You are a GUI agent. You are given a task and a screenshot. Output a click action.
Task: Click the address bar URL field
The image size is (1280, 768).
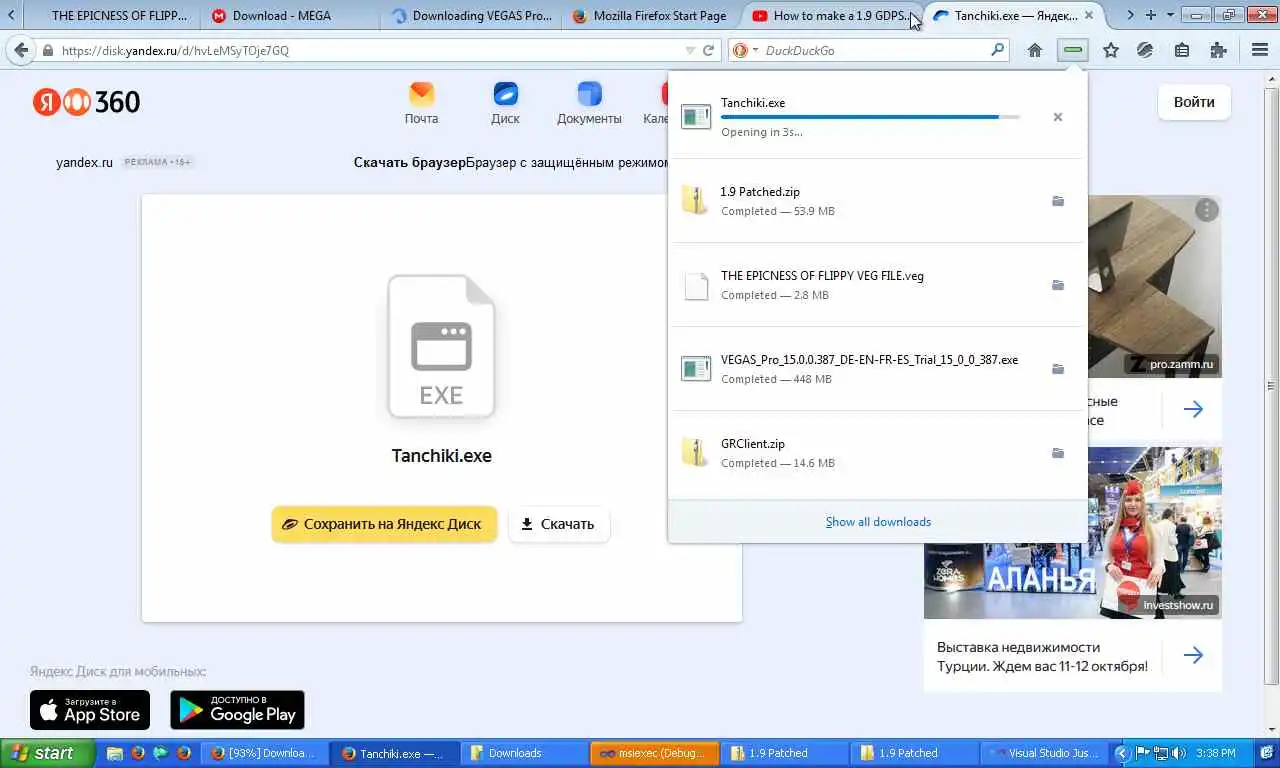coord(370,50)
